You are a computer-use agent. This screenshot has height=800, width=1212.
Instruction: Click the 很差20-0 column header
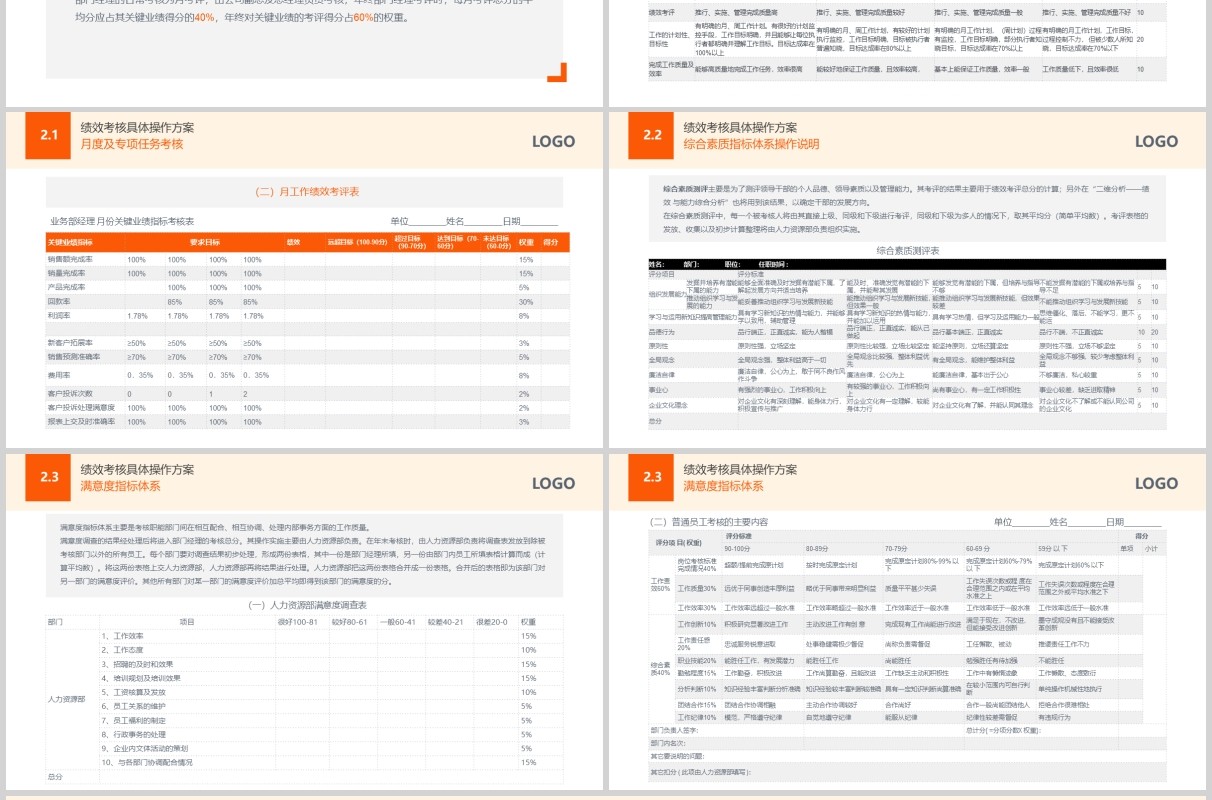click(492, 622)
